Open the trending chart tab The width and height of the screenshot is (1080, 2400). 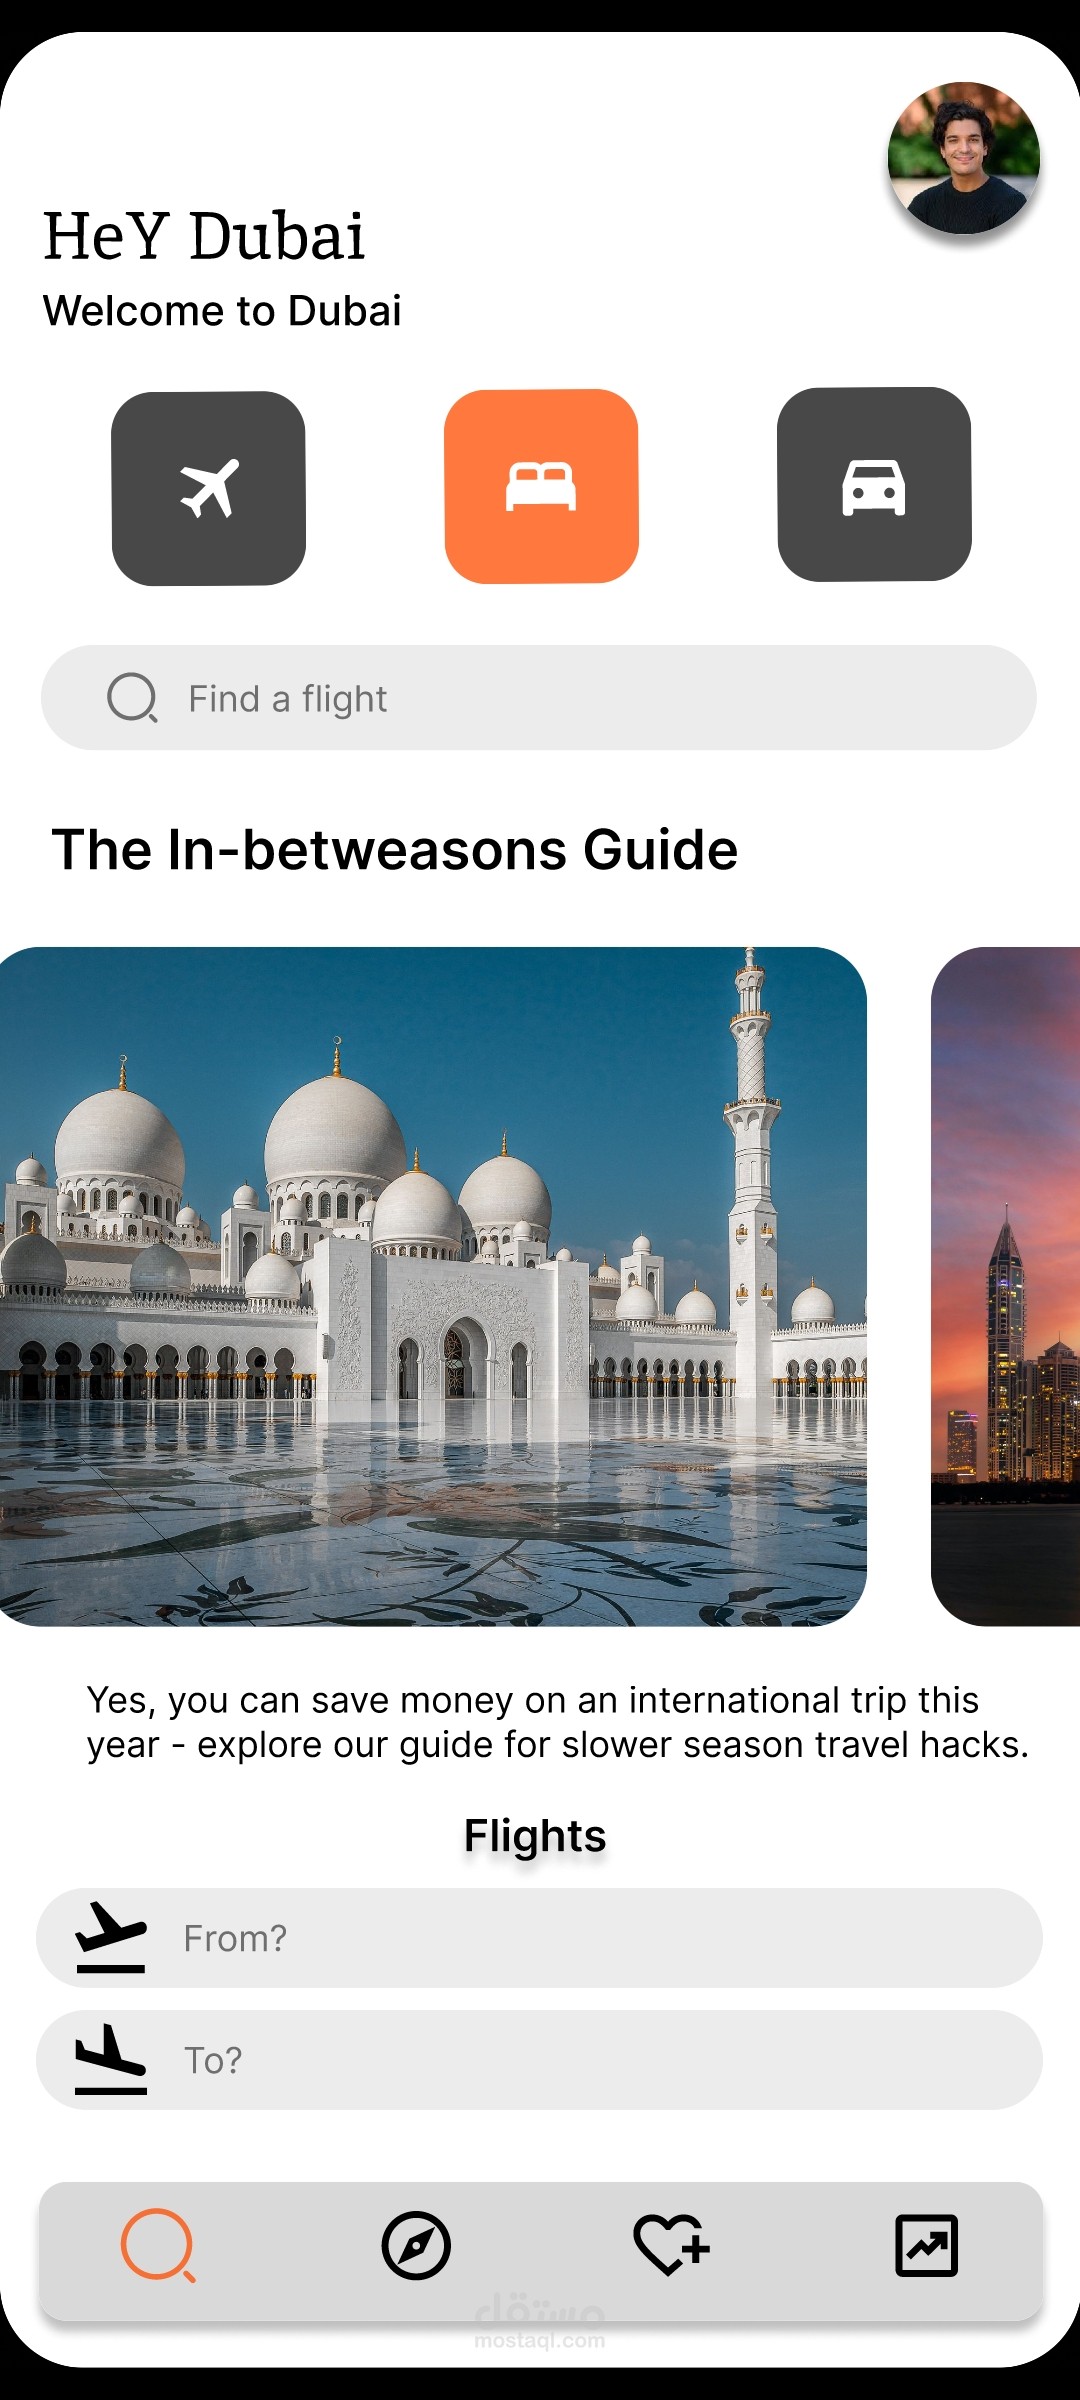click(x=926, y=2246)
